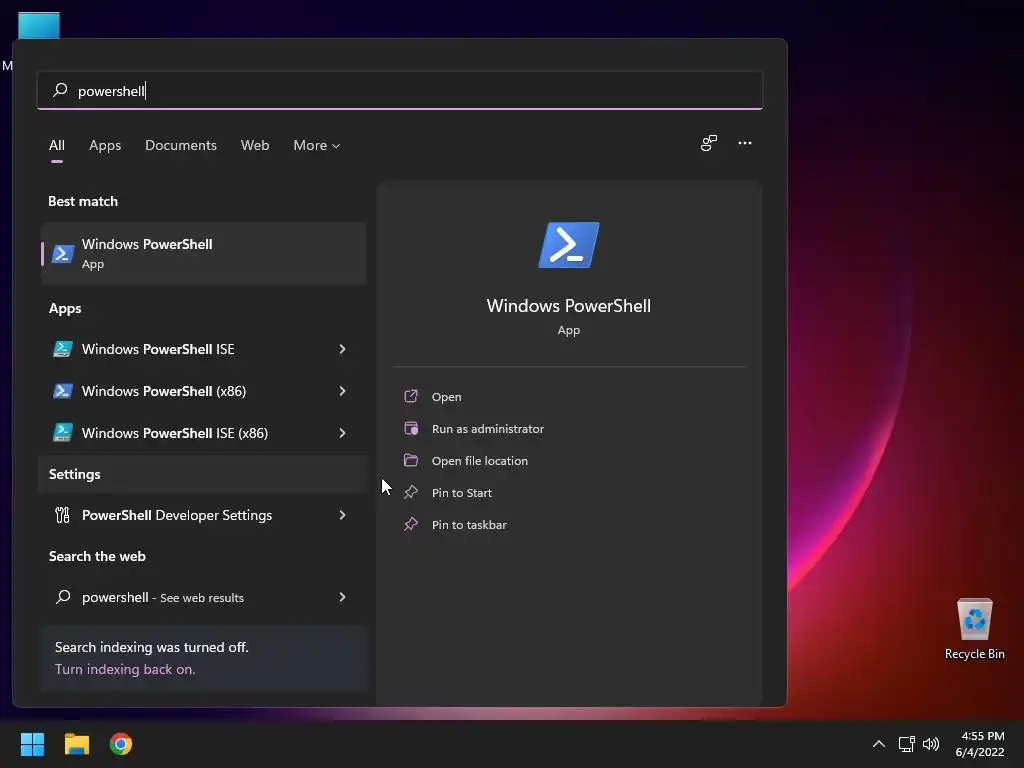This screenshot has height=768, width=1024.
Task: Launch File Explorer from taskbar
Action: pyautogui.click(x=76, y=744)
